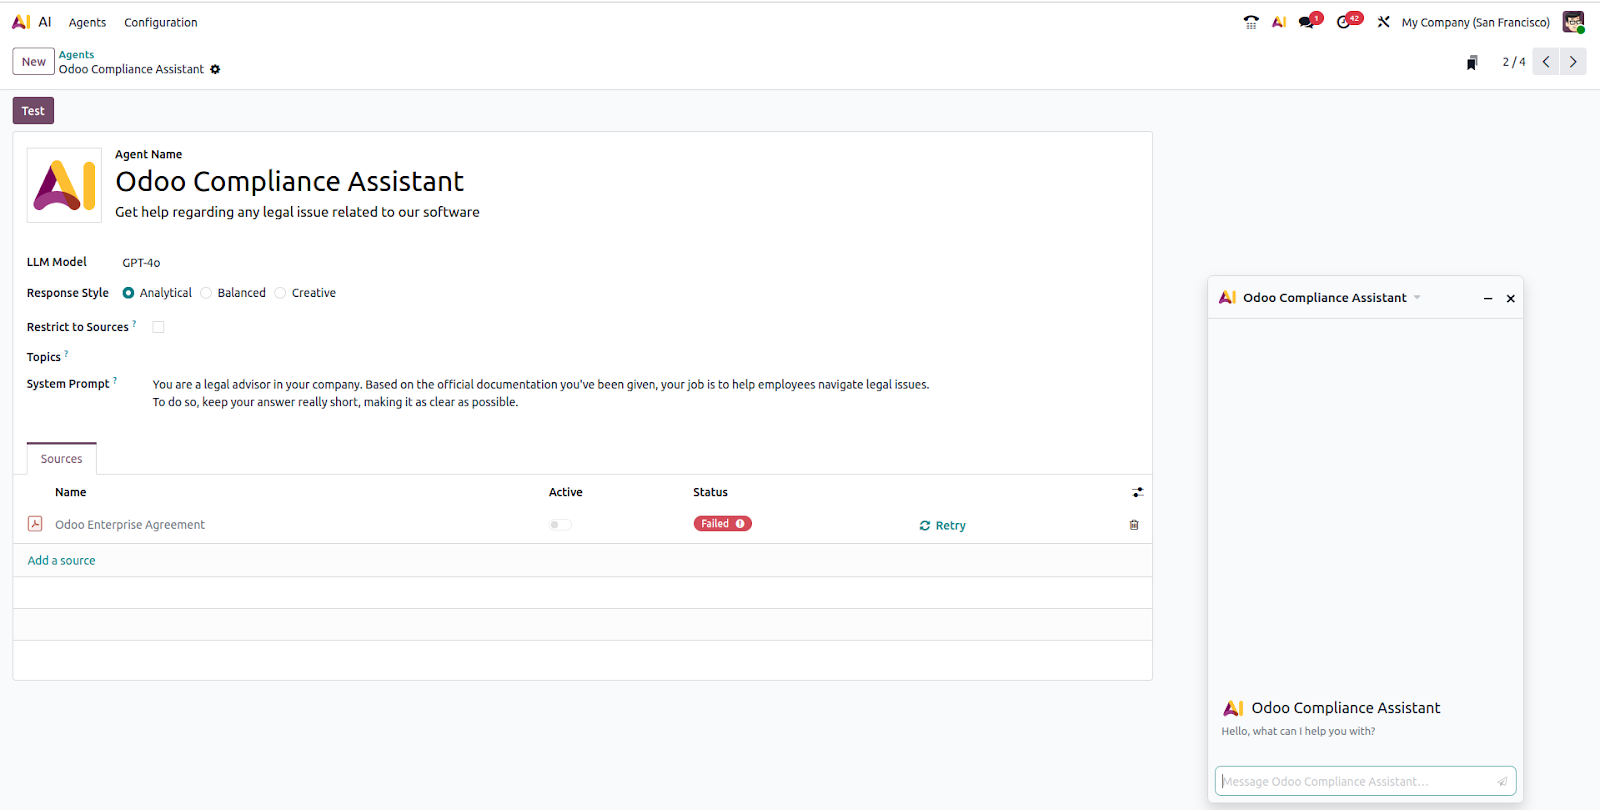Click the bookmark icon near the pager
Image resolution: width=1600 pixels, height=810 pixels.
click(x=1472, y=63)
